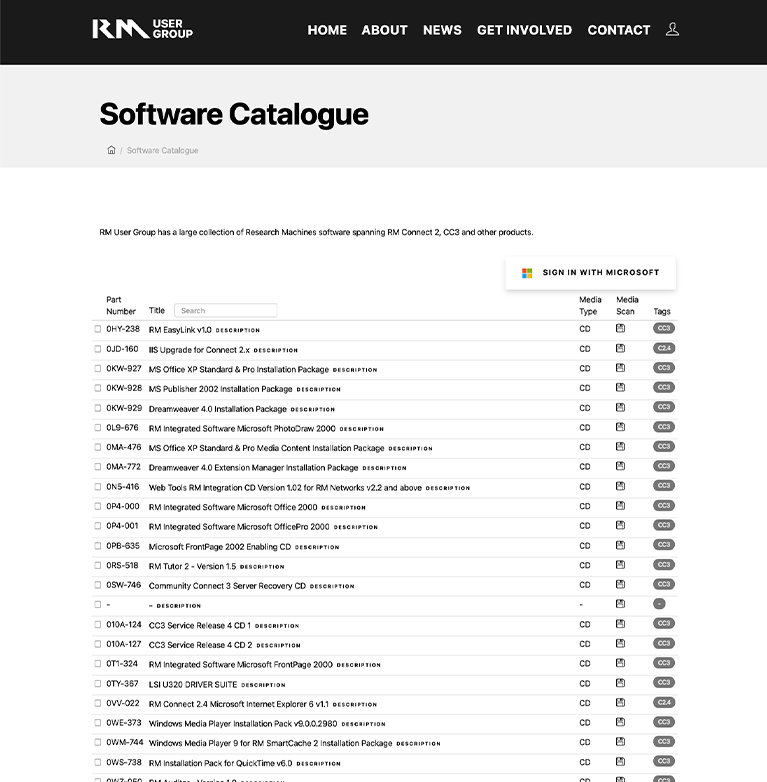
Task: Show description for Dreamweaver 4.0 Installation Package
Action: (x=313, y=409)
